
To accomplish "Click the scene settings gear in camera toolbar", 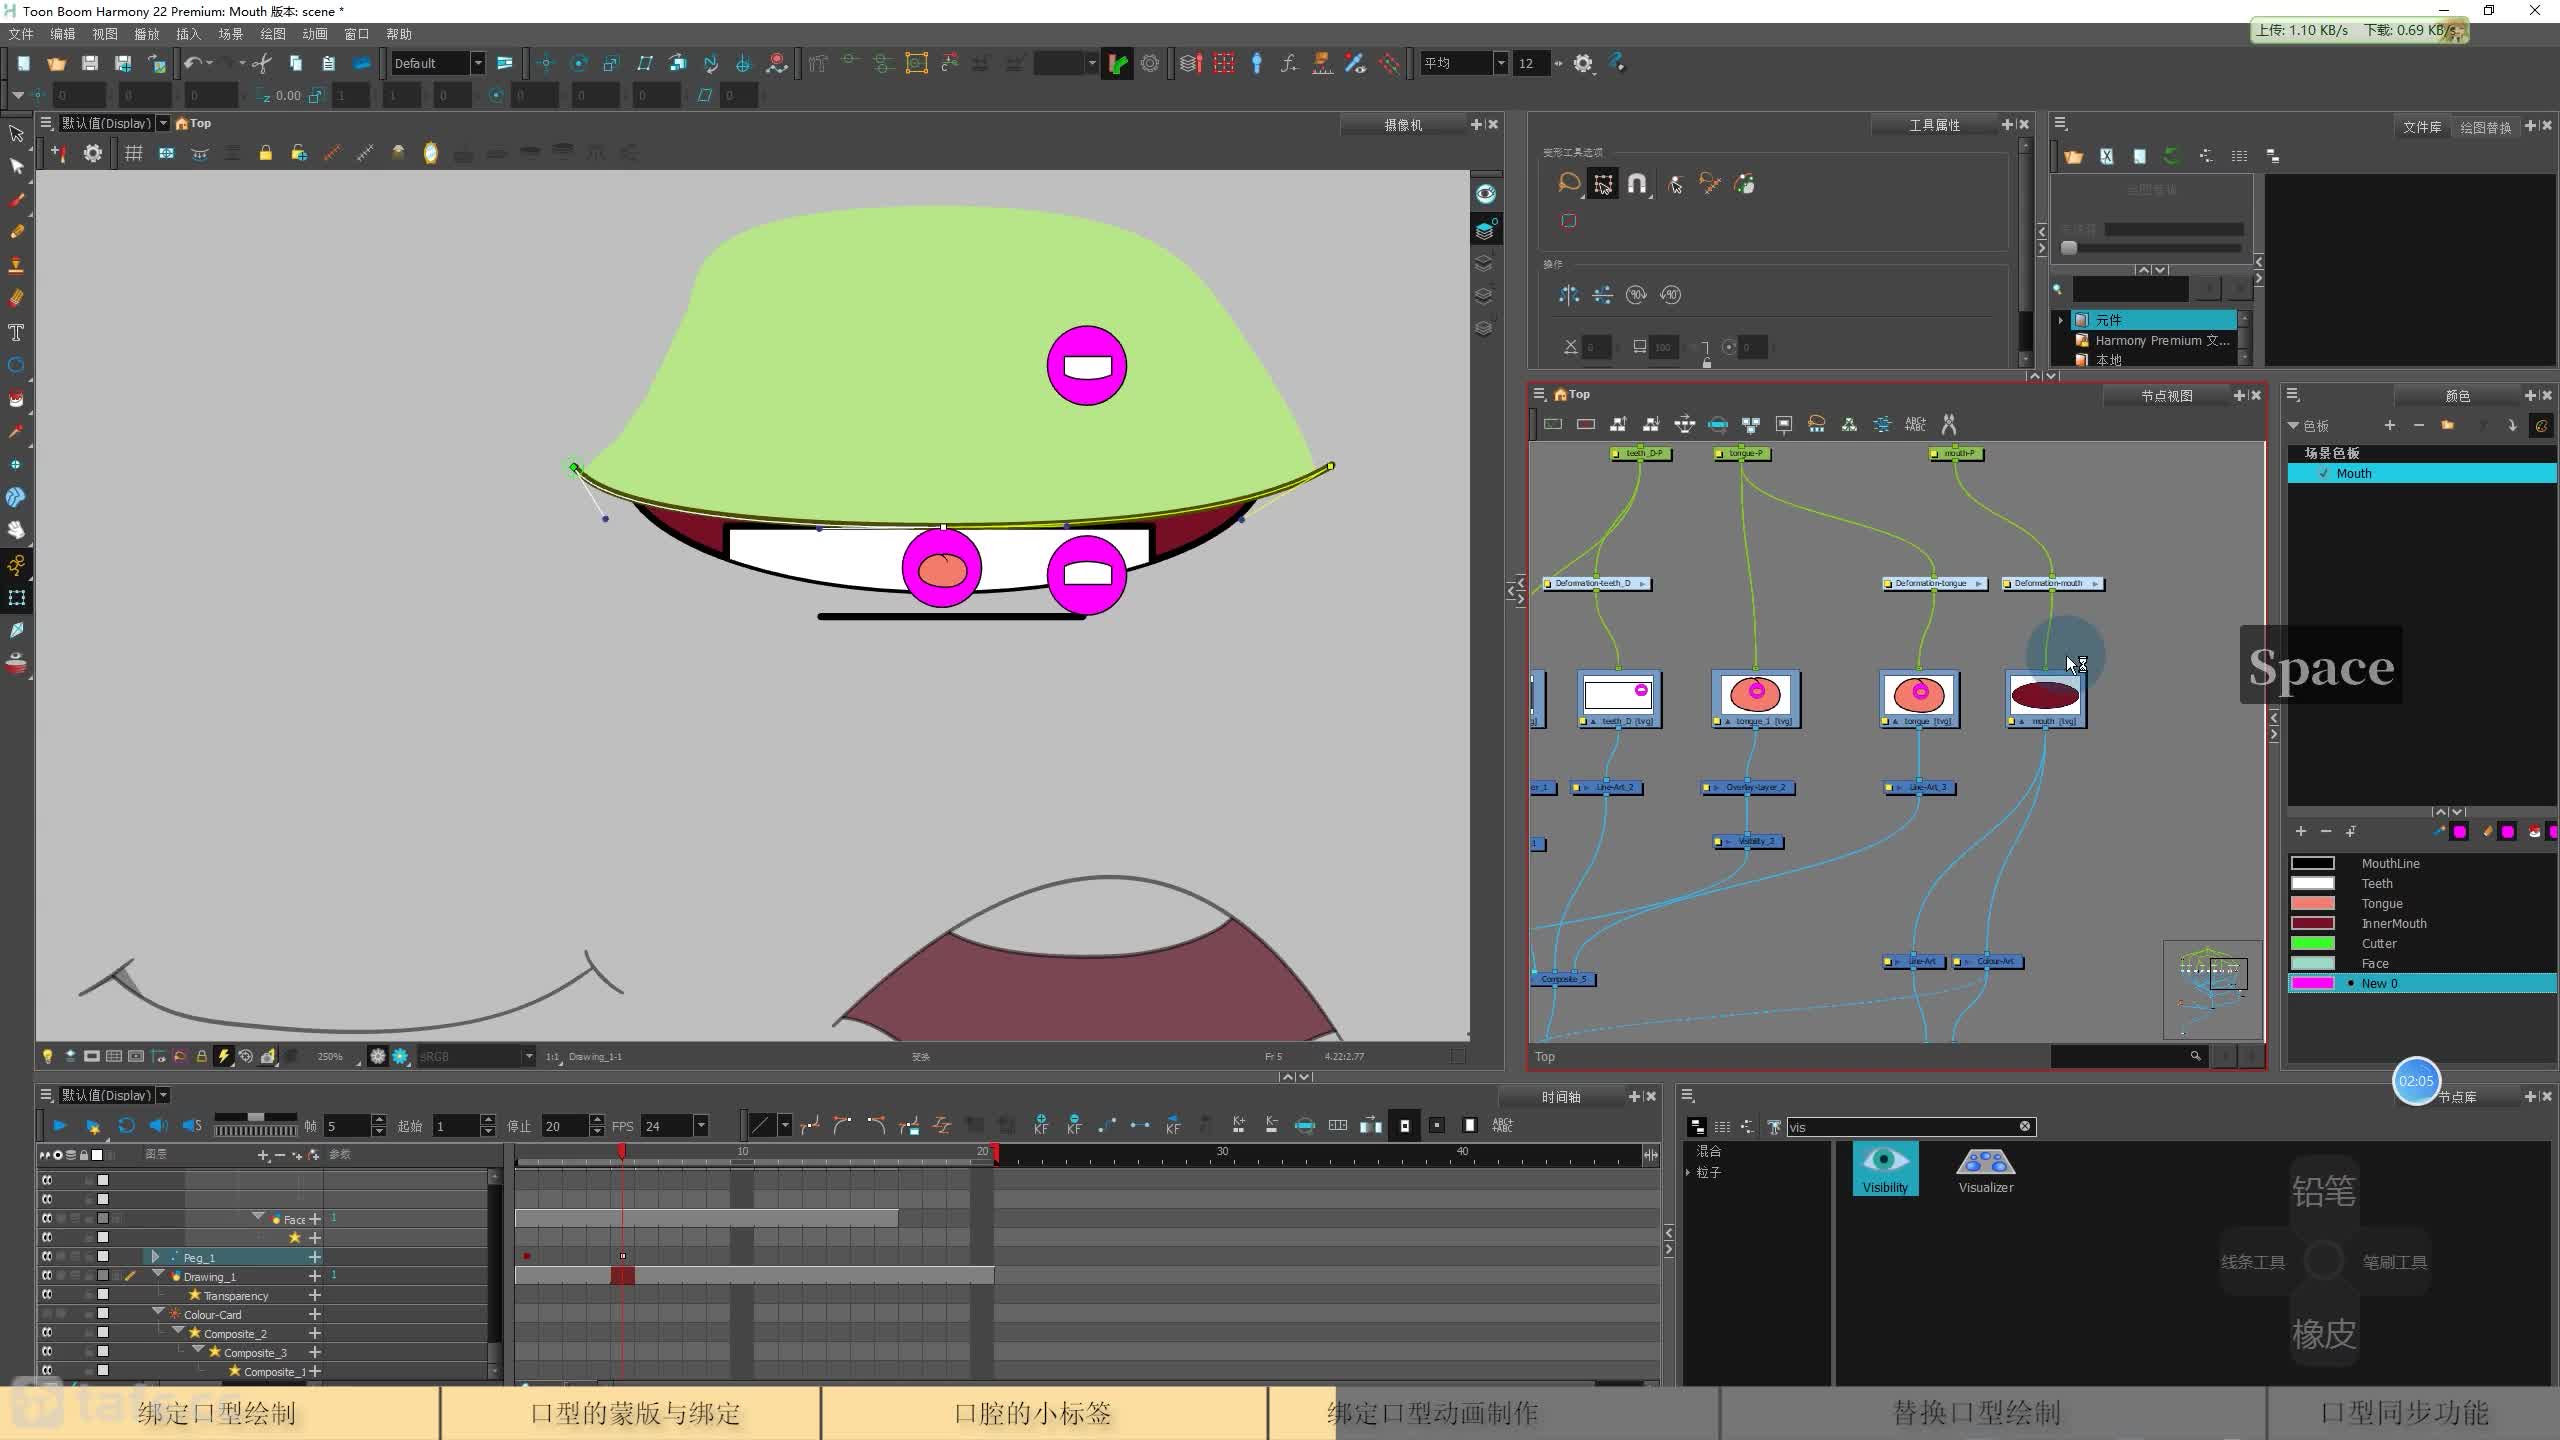I will [93, 153].
